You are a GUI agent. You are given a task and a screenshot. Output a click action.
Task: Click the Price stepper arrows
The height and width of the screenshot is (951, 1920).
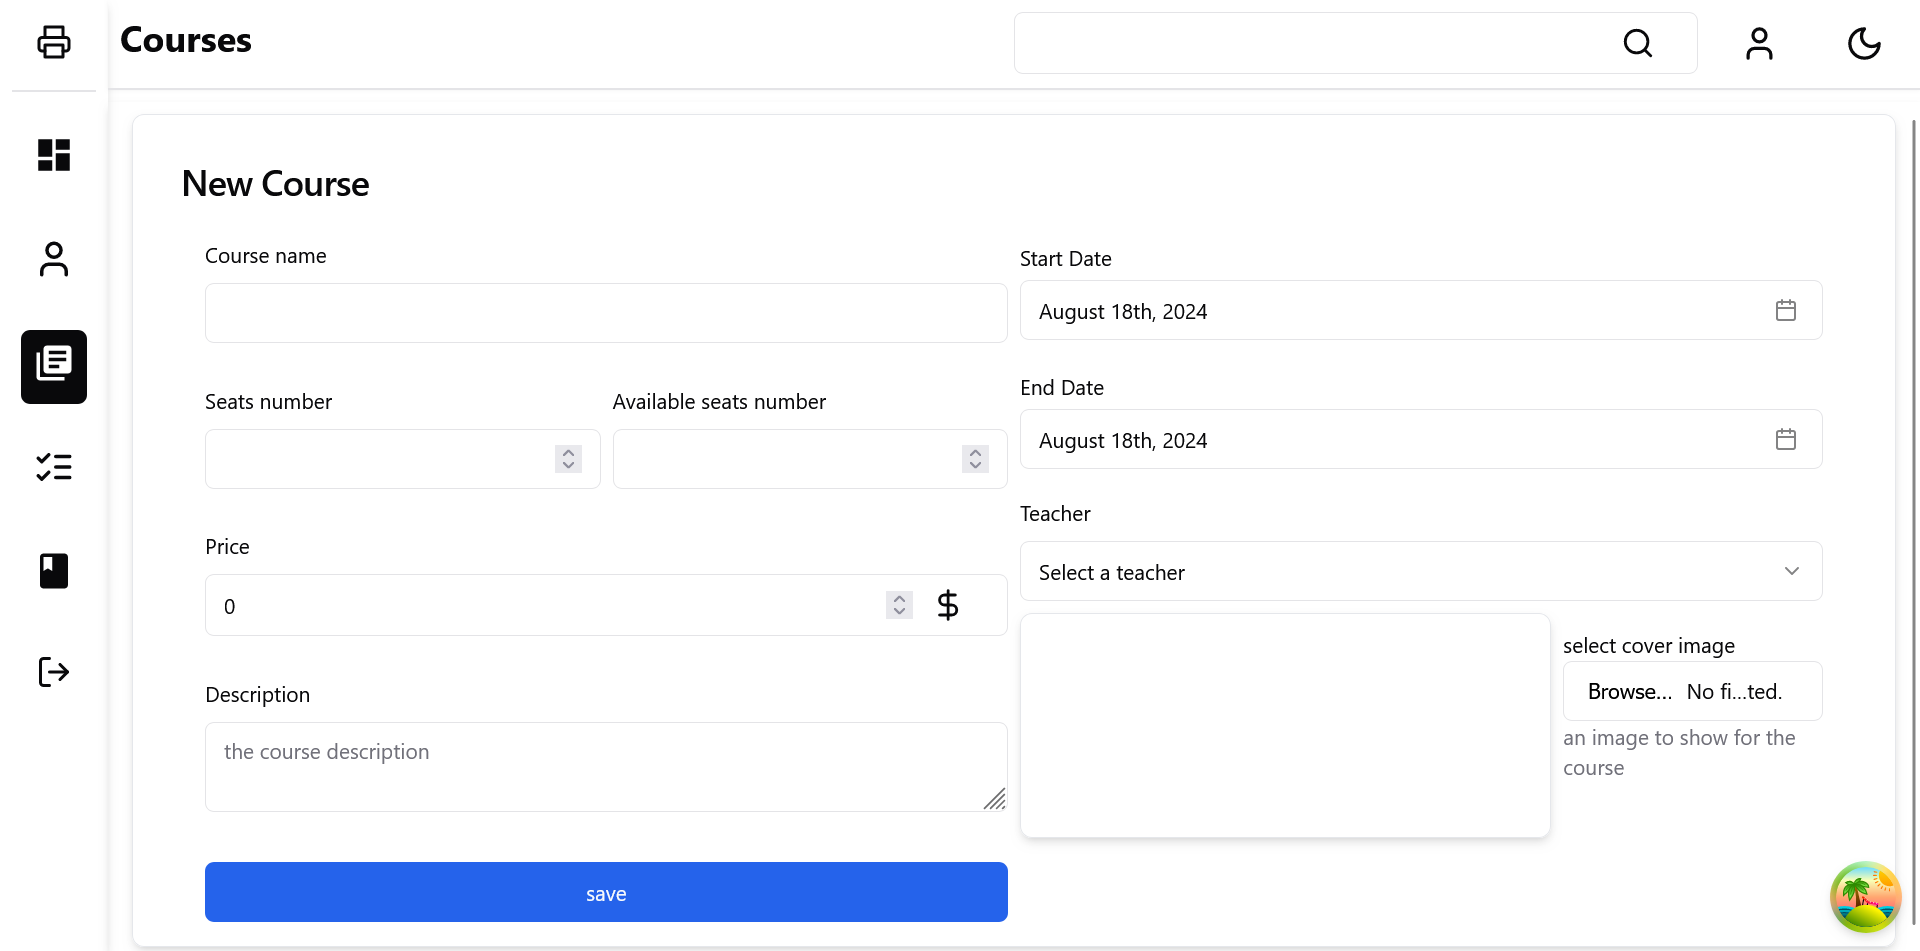pos(899,605)
